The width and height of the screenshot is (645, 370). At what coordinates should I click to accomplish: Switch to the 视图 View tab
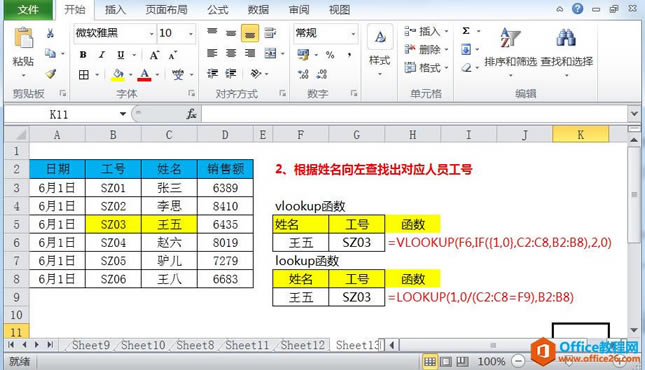coord(339,10)
